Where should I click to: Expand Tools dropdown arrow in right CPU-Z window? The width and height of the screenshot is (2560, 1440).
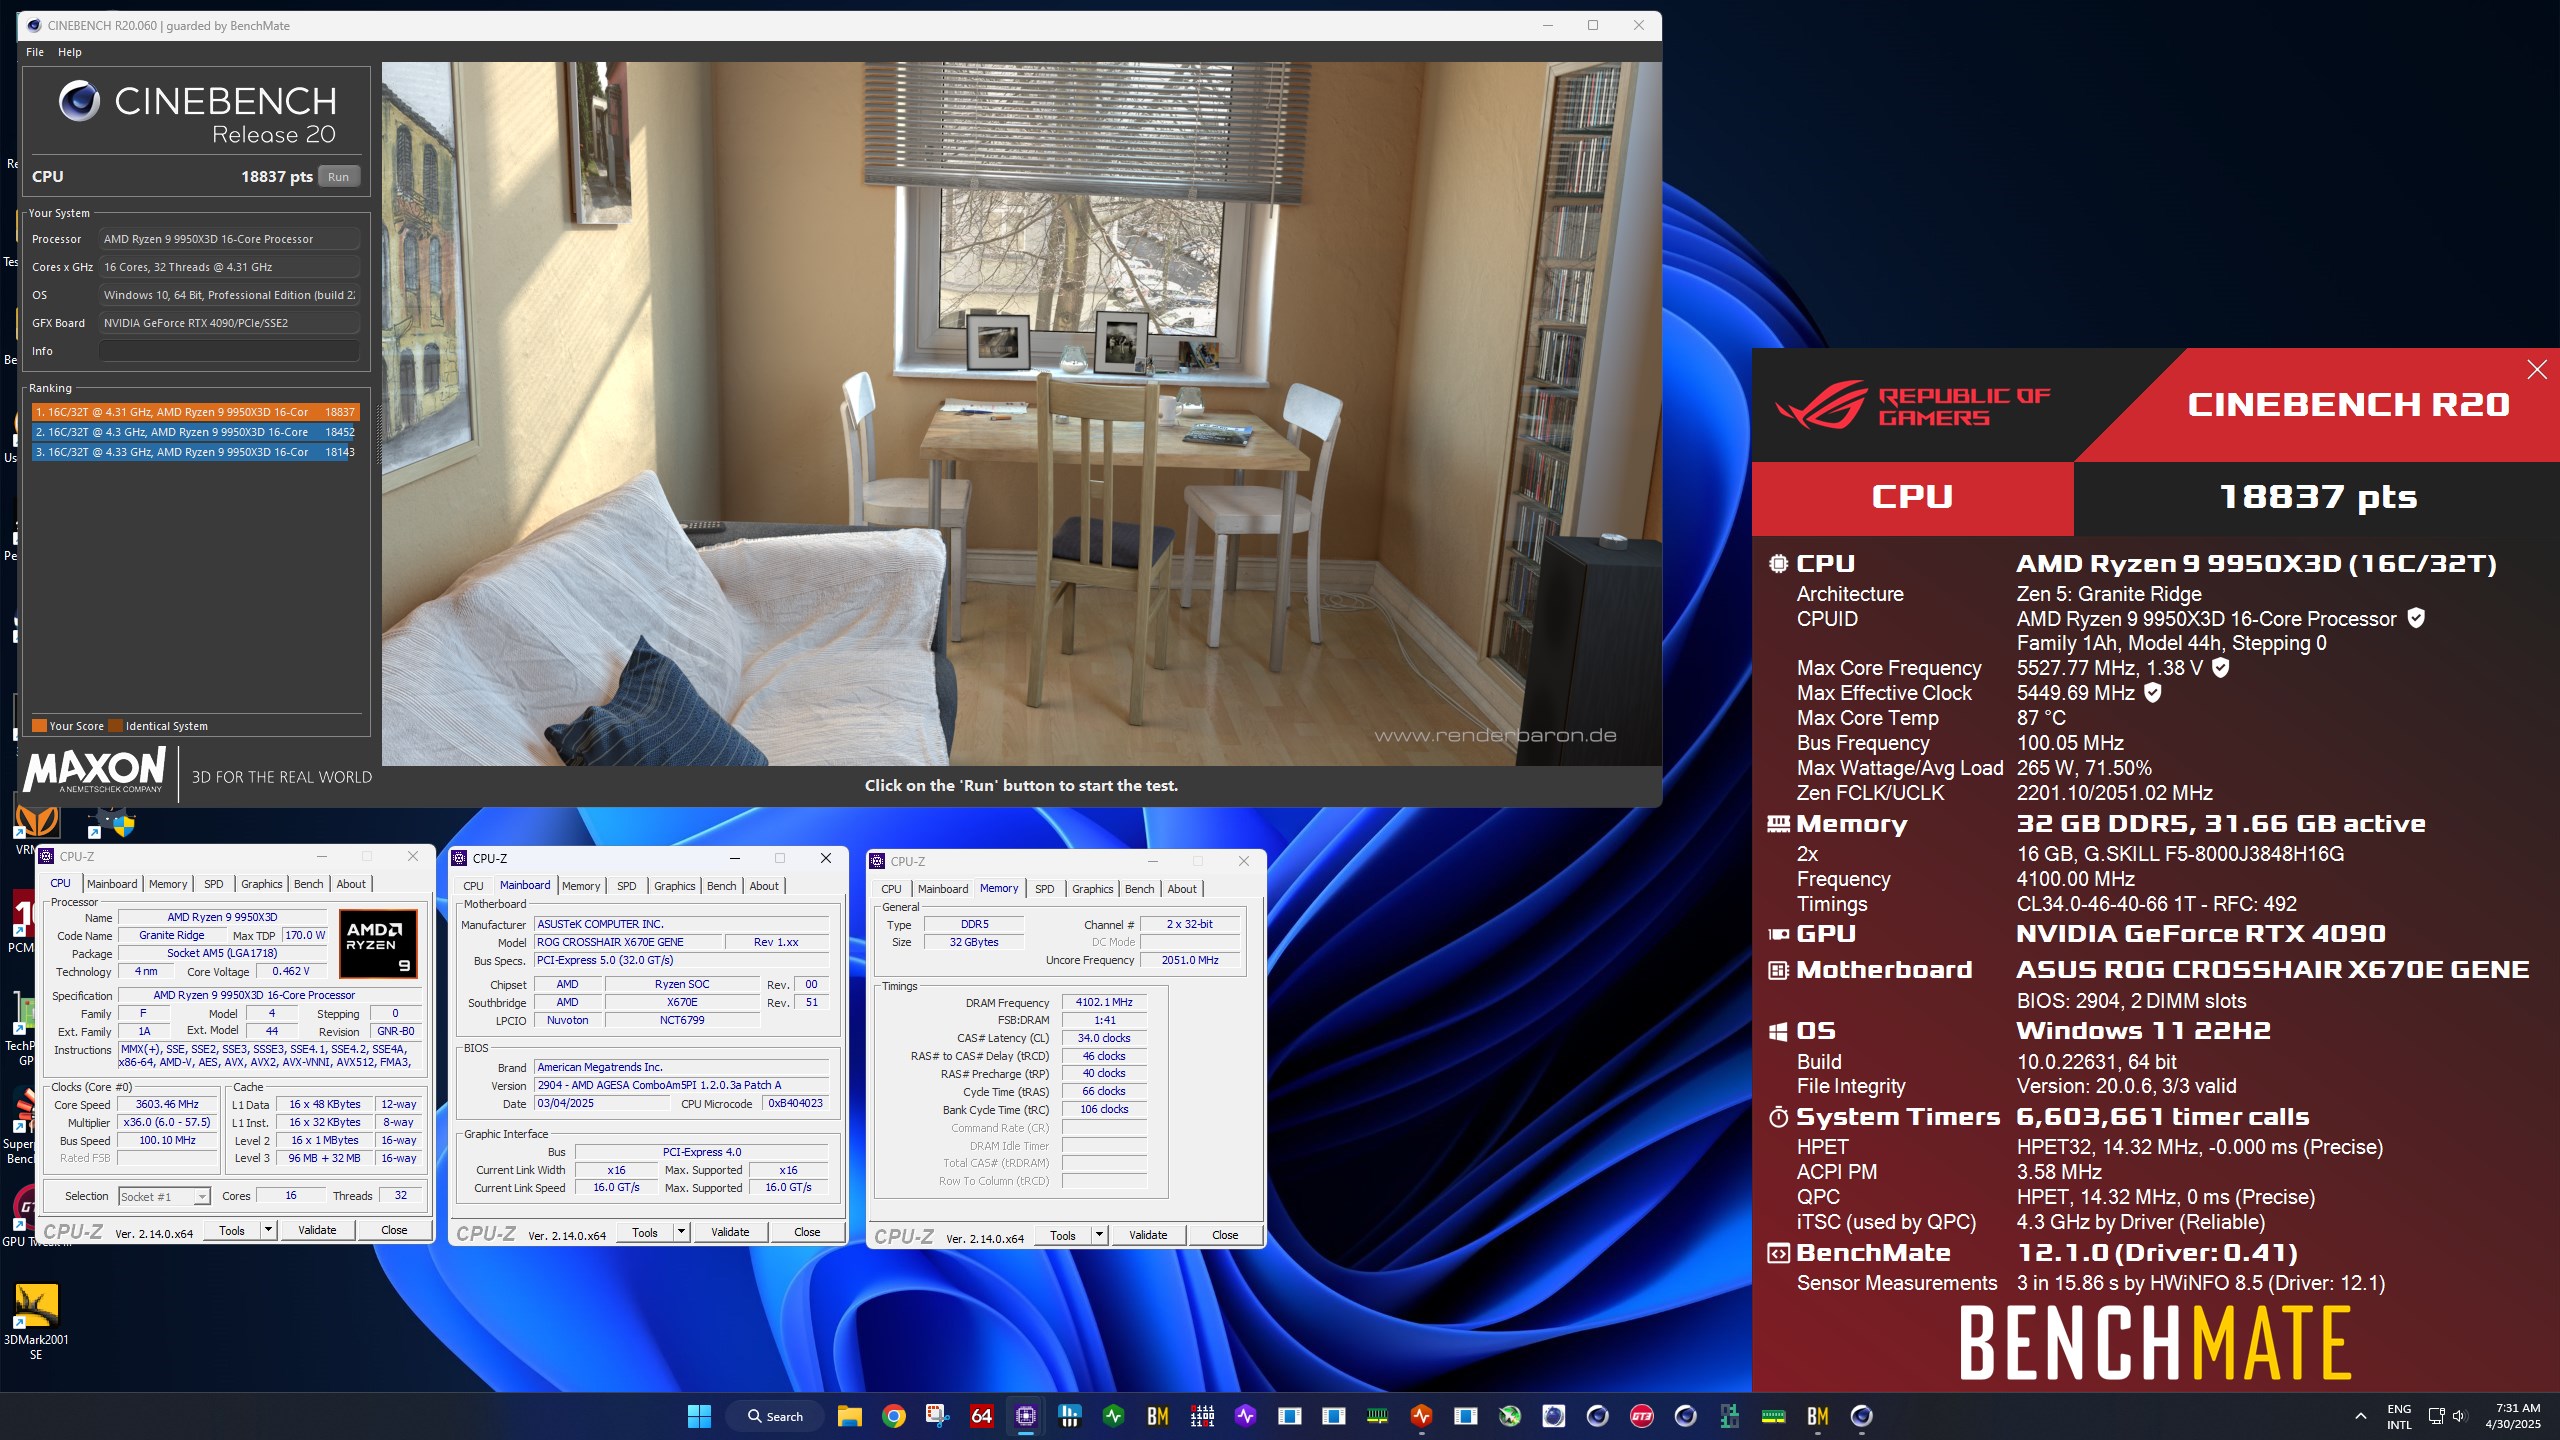pyautogui.click(x=1099, y=1235)
